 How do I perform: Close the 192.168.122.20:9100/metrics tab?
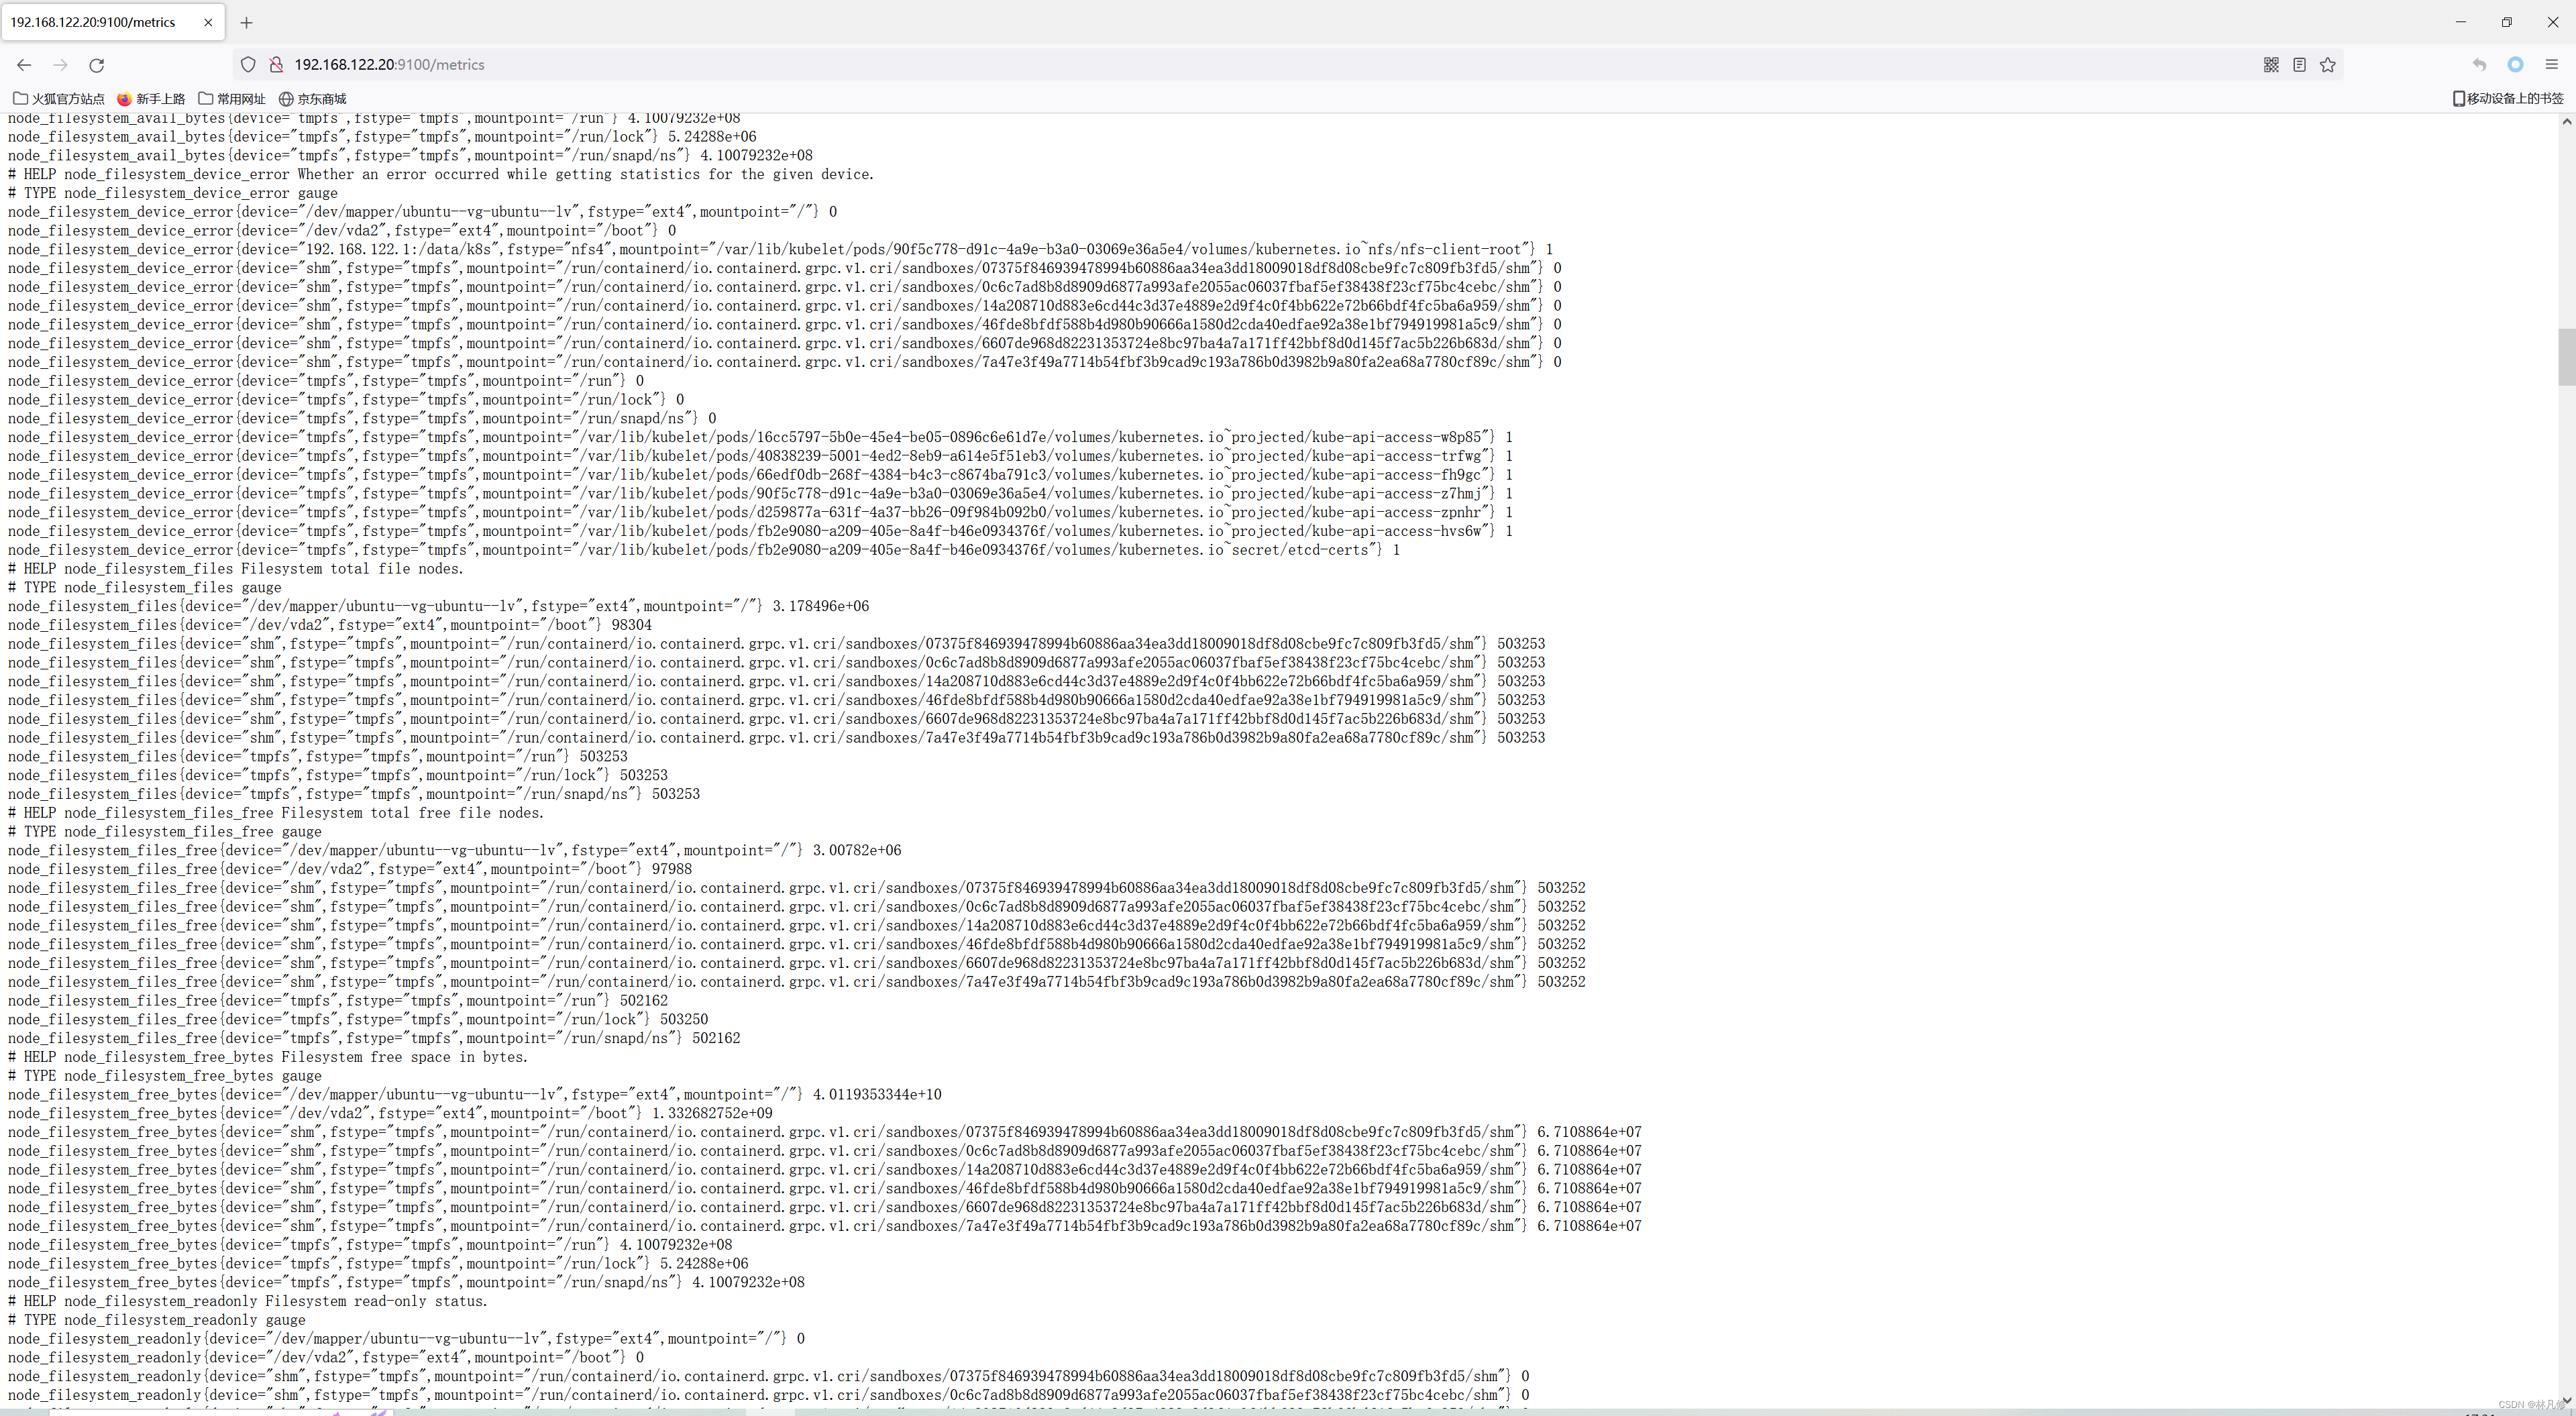pyautogui.click(x=208, y=22)
